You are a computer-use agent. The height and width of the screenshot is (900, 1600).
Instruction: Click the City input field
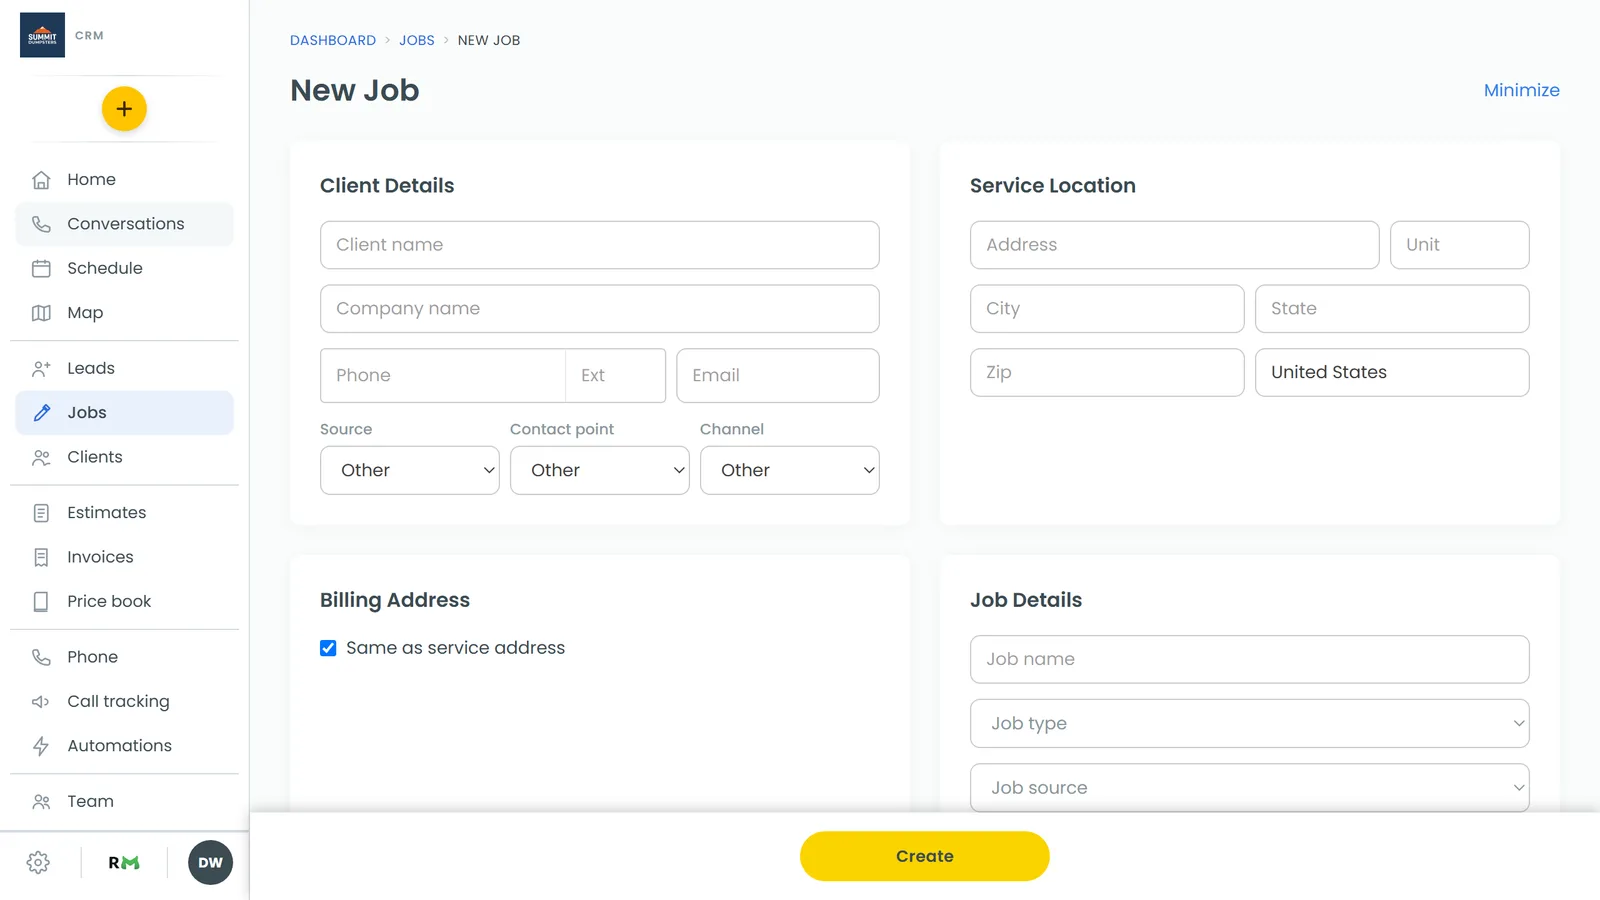point(1107,309)
